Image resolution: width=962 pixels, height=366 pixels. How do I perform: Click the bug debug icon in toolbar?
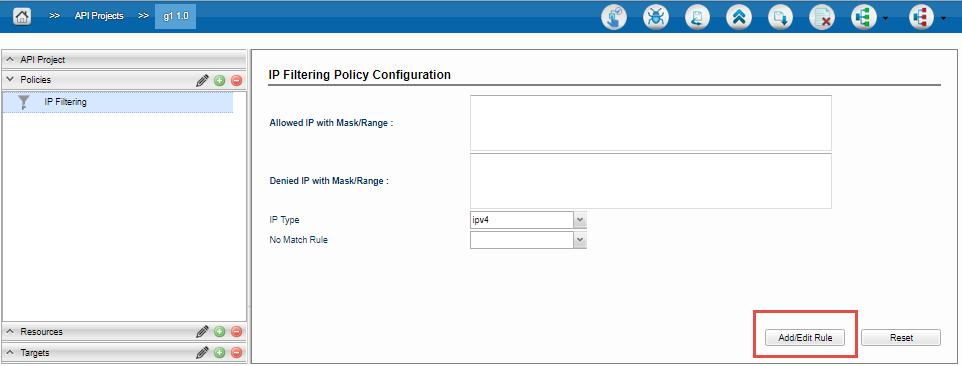(656, 17)
